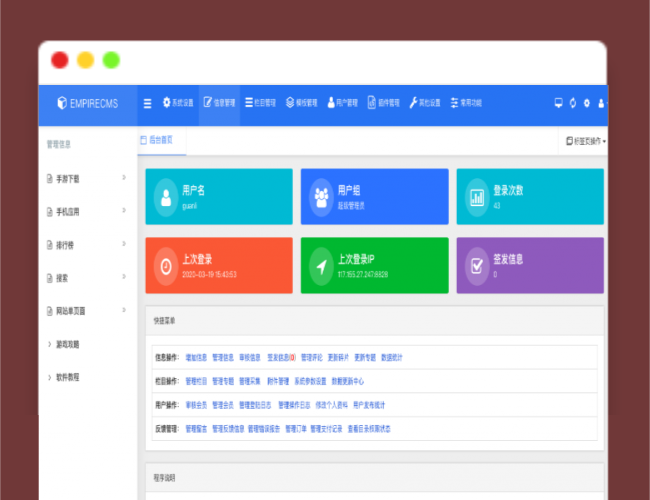Click the 上次登录 clock icon

click(x=166, y=266)
